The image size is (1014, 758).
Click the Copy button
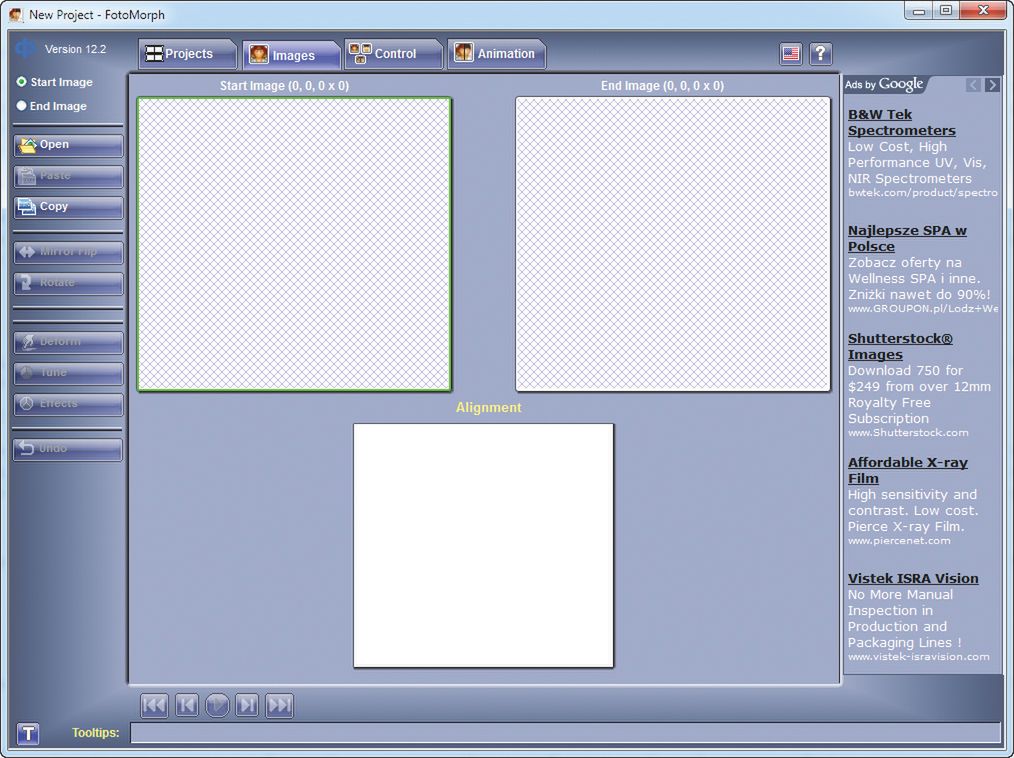[x=68, y=207]
